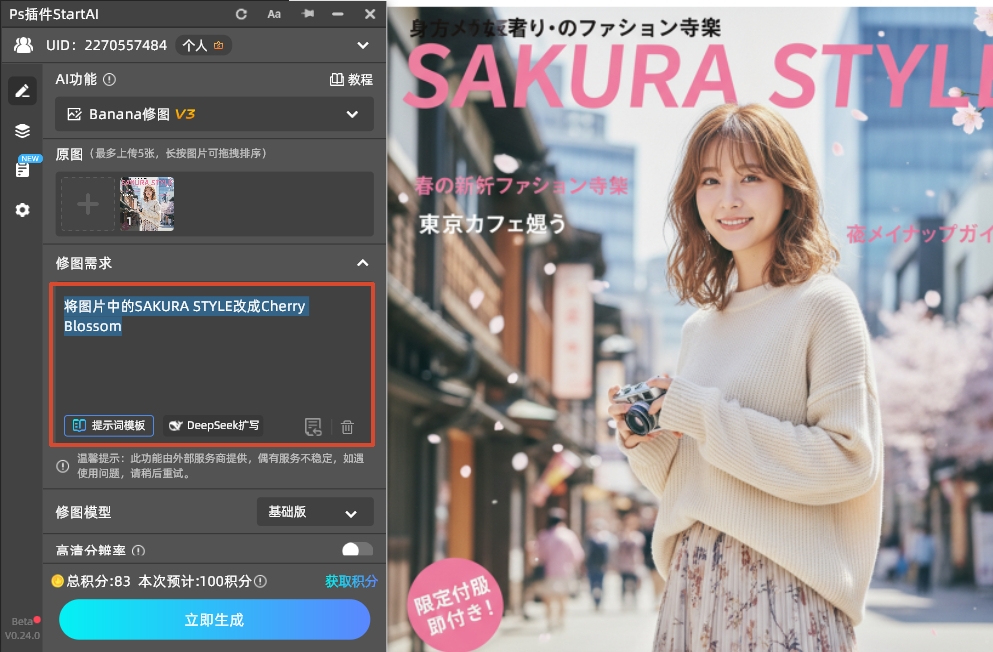Click the 立即生成 generate button
The image size is (993, 652).
tap(214, 620)
